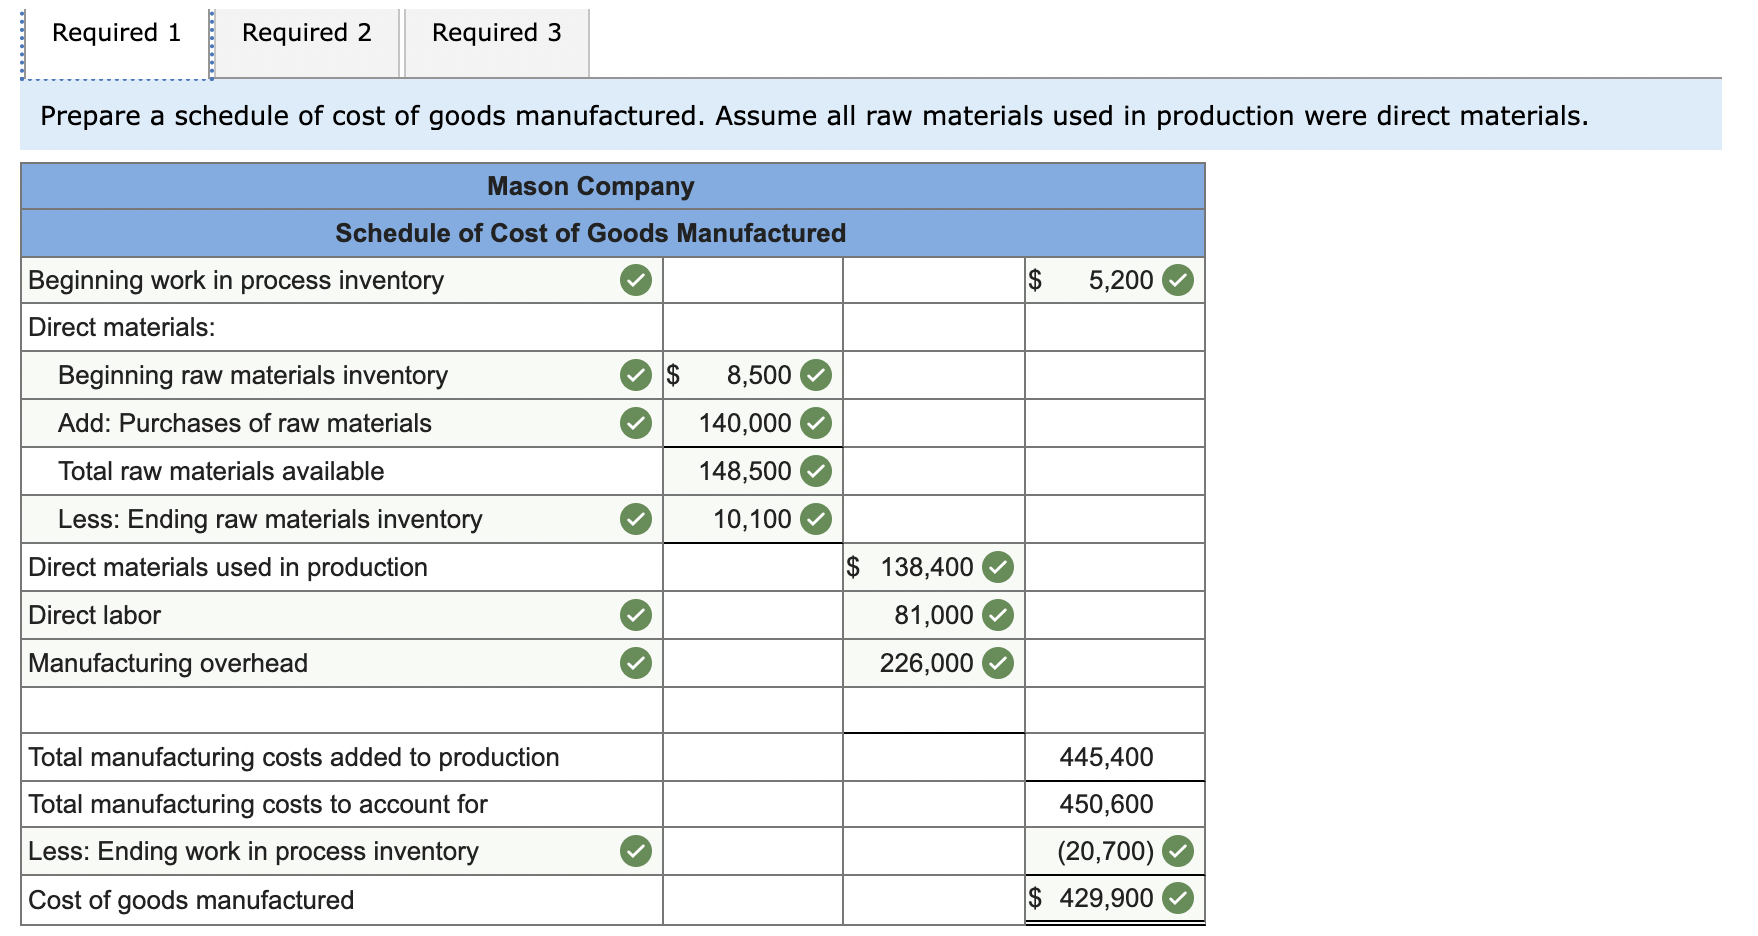Select the Manufacturing overhead label cell

(342, 663)
